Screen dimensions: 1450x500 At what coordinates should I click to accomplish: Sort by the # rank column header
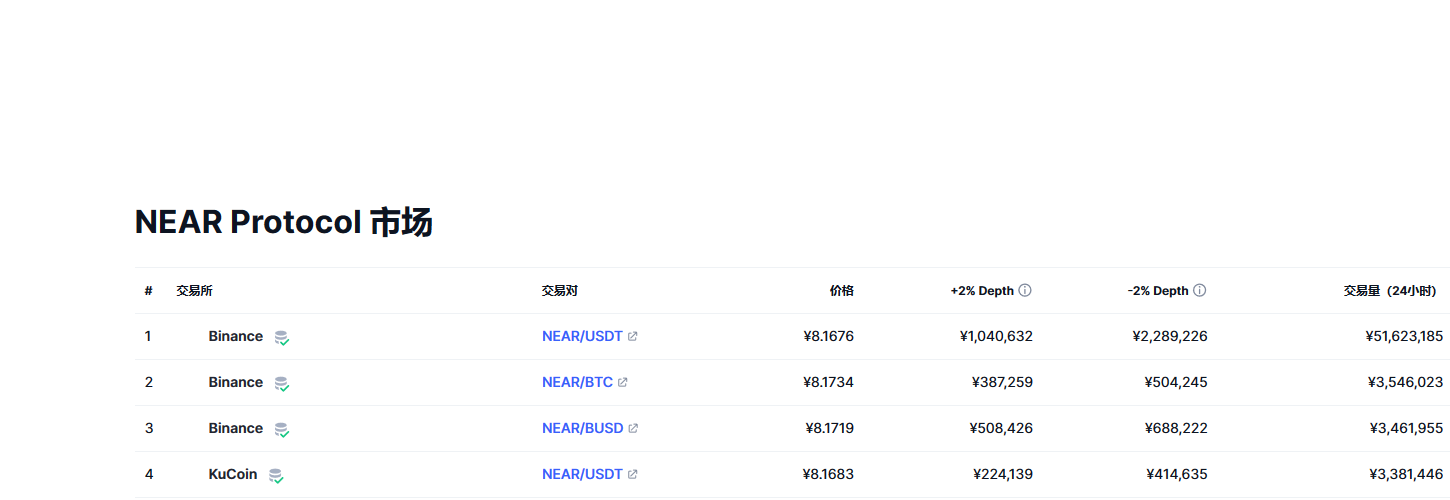148,291
